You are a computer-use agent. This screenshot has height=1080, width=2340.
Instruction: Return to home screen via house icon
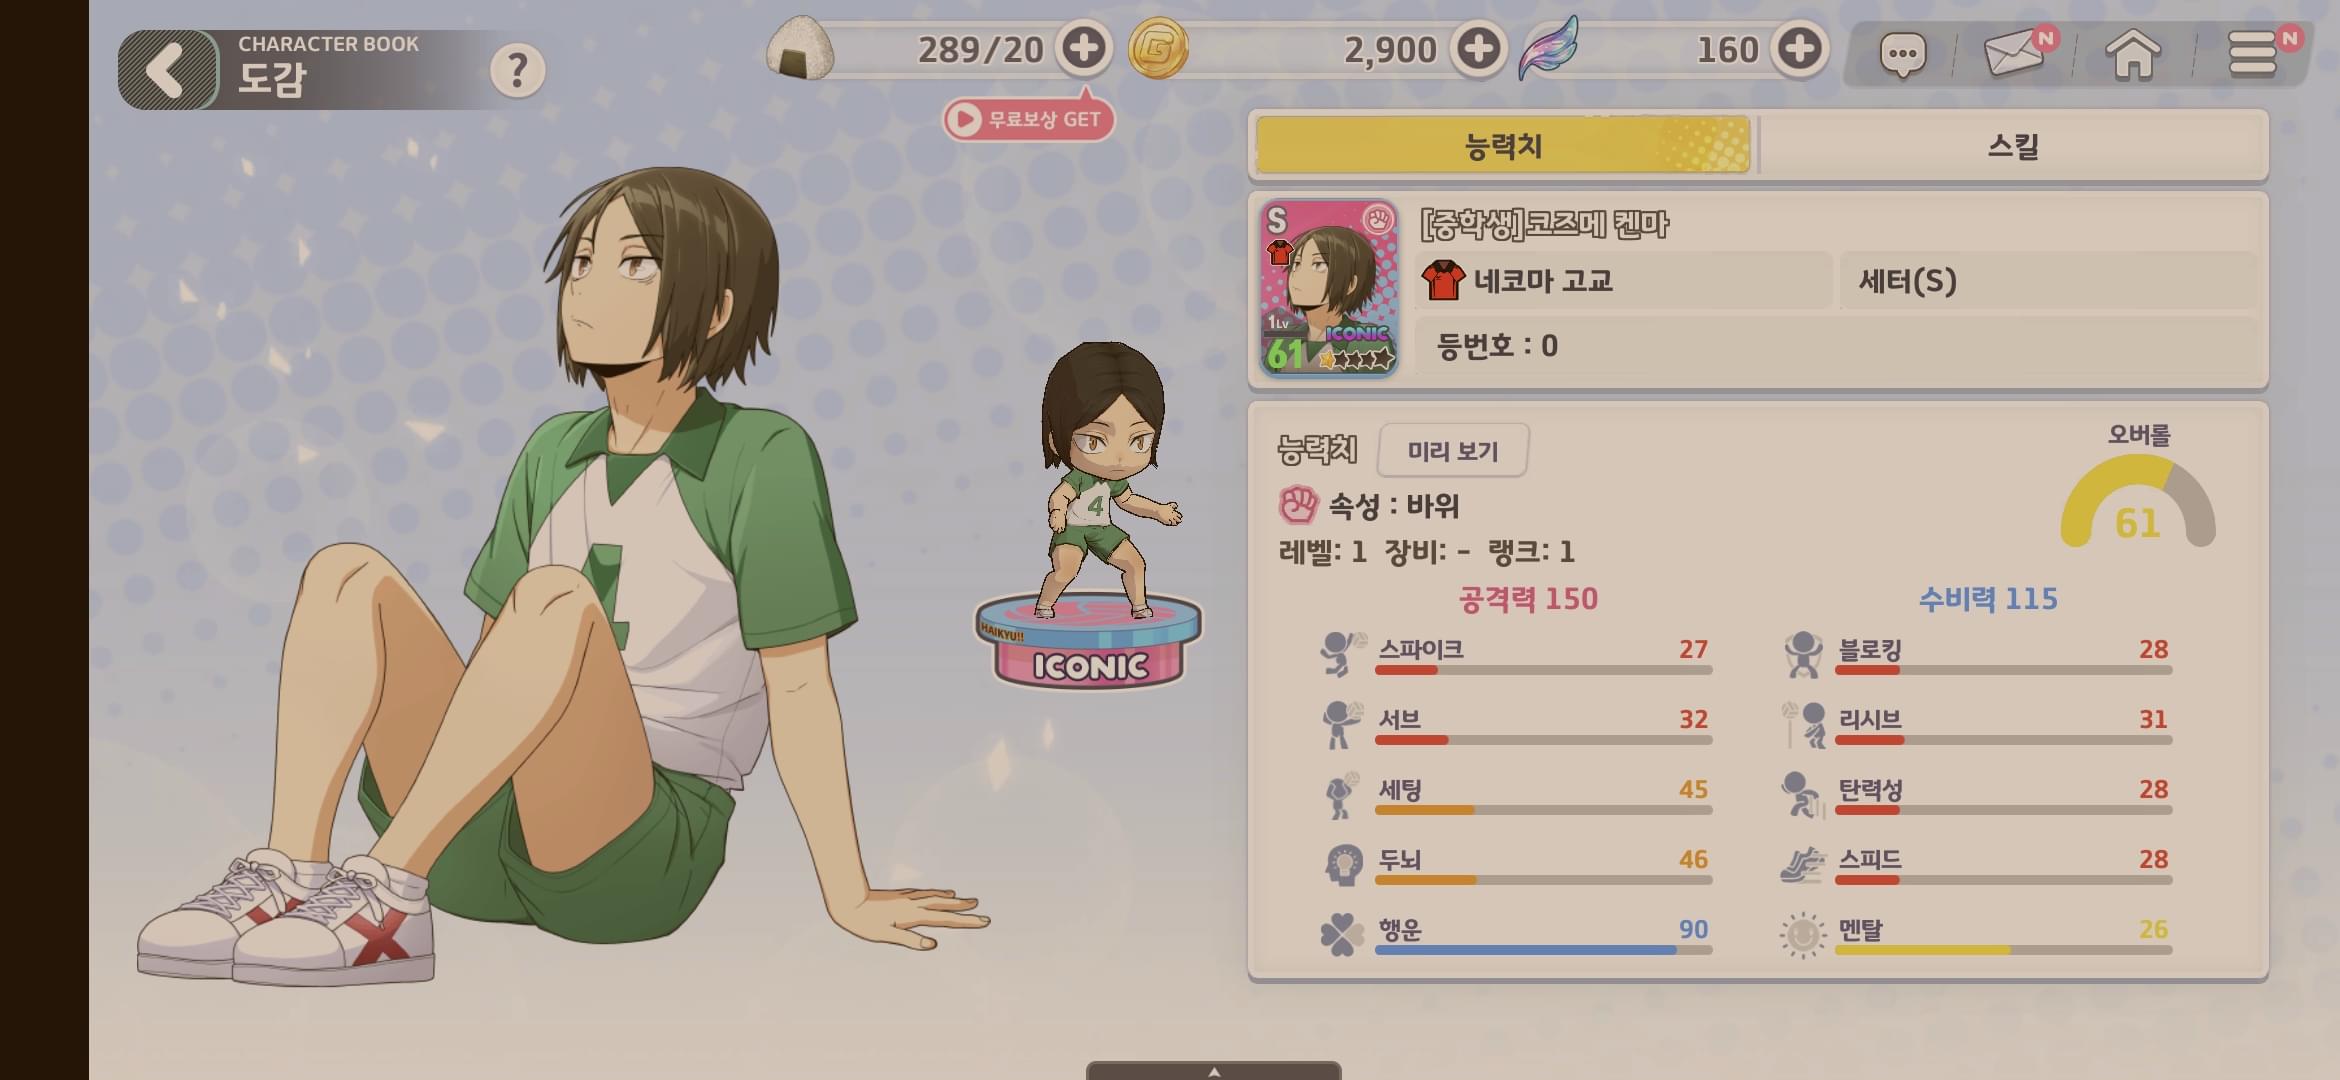(x=2133, y=53)
